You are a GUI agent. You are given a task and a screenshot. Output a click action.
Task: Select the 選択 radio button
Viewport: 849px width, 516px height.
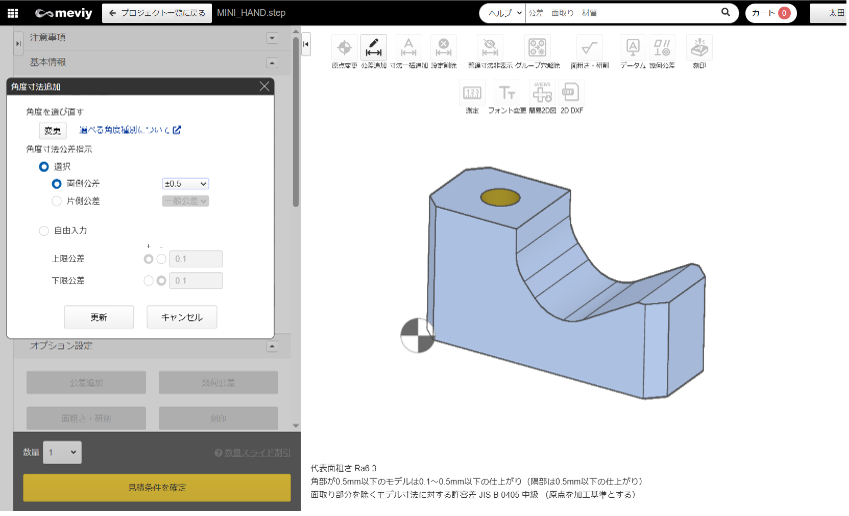point(44,167)
